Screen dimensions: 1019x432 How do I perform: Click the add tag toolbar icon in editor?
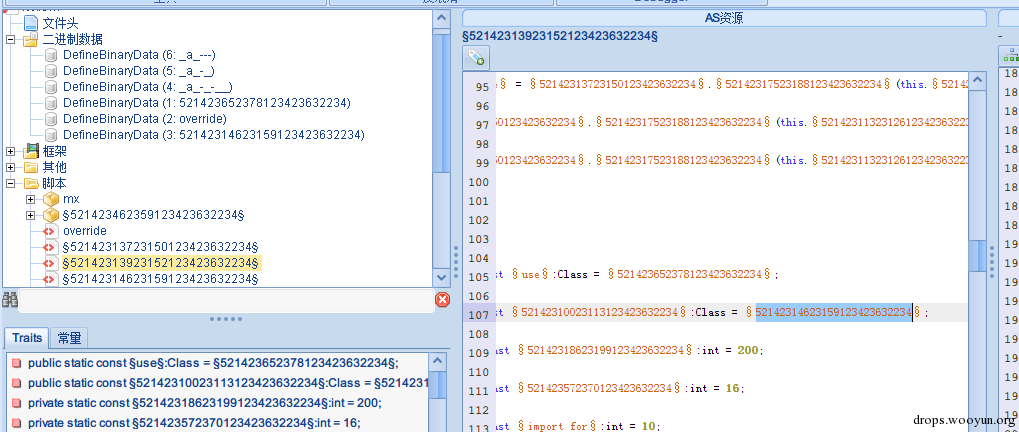[476, 58]
